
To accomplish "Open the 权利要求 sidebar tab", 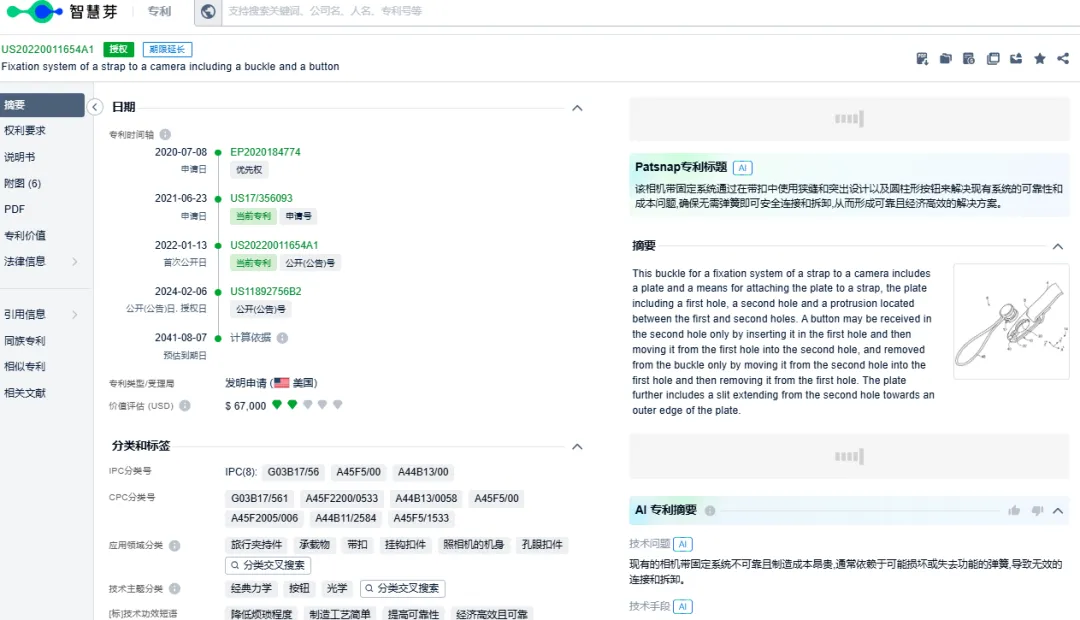I will pyautogui.click(x=25, y=130).
